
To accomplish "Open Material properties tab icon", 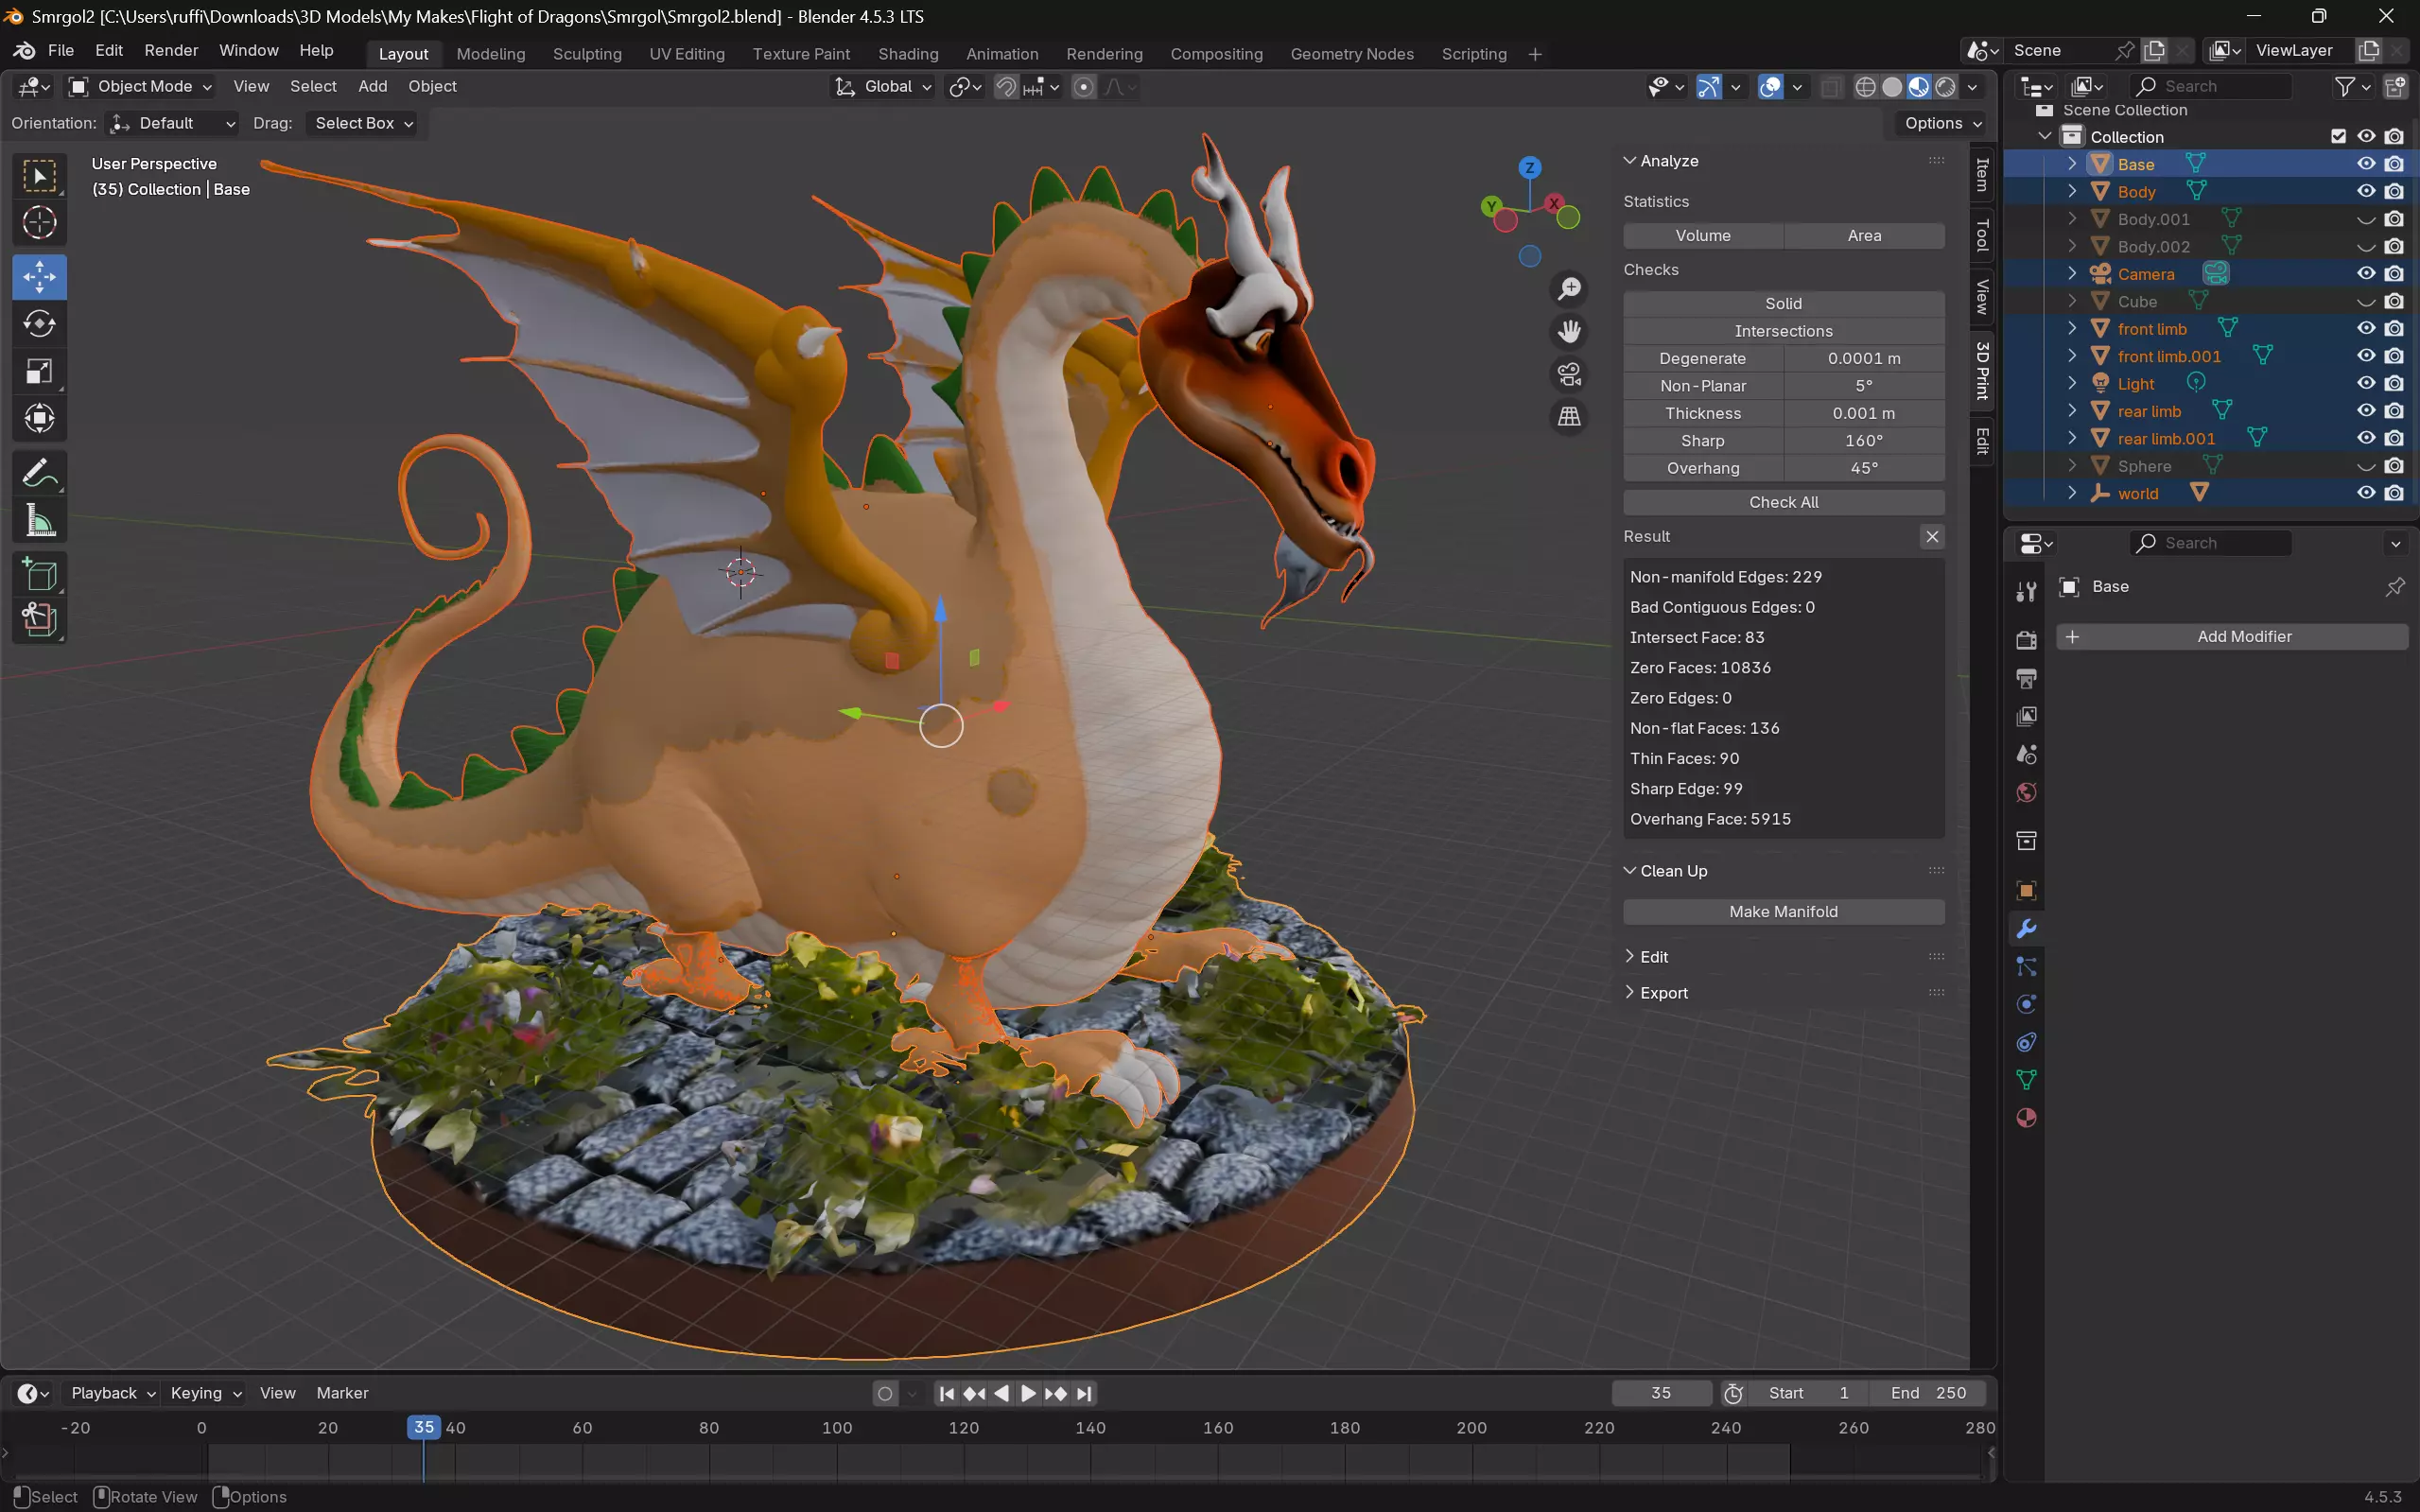I will (x=2026, y=1118).
